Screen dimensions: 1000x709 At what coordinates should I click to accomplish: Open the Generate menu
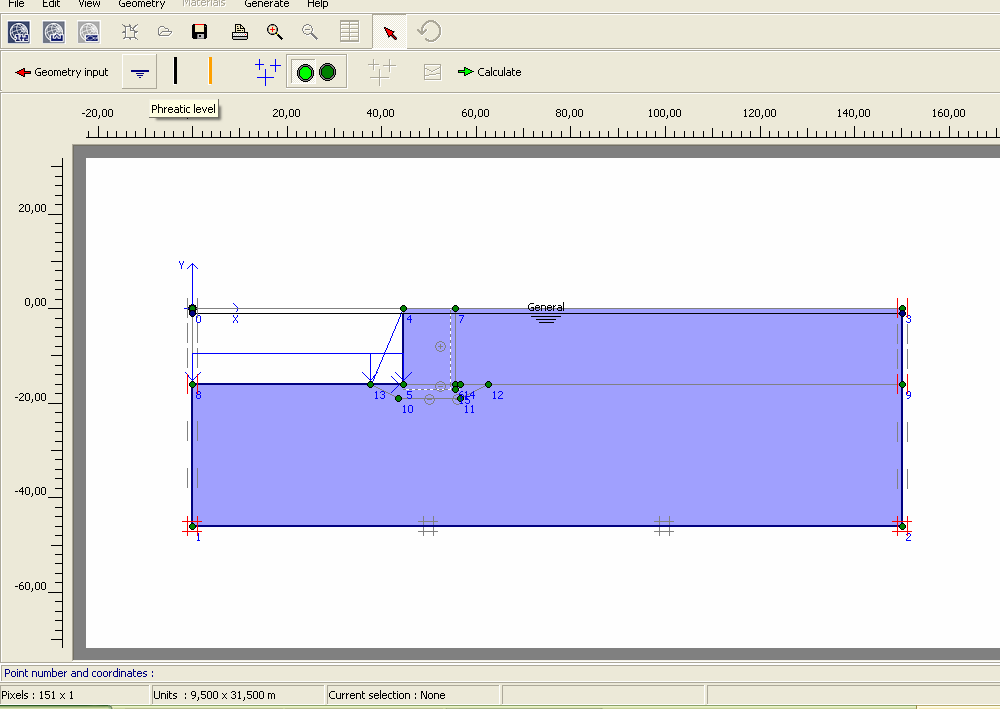click(x=267, y=3)
